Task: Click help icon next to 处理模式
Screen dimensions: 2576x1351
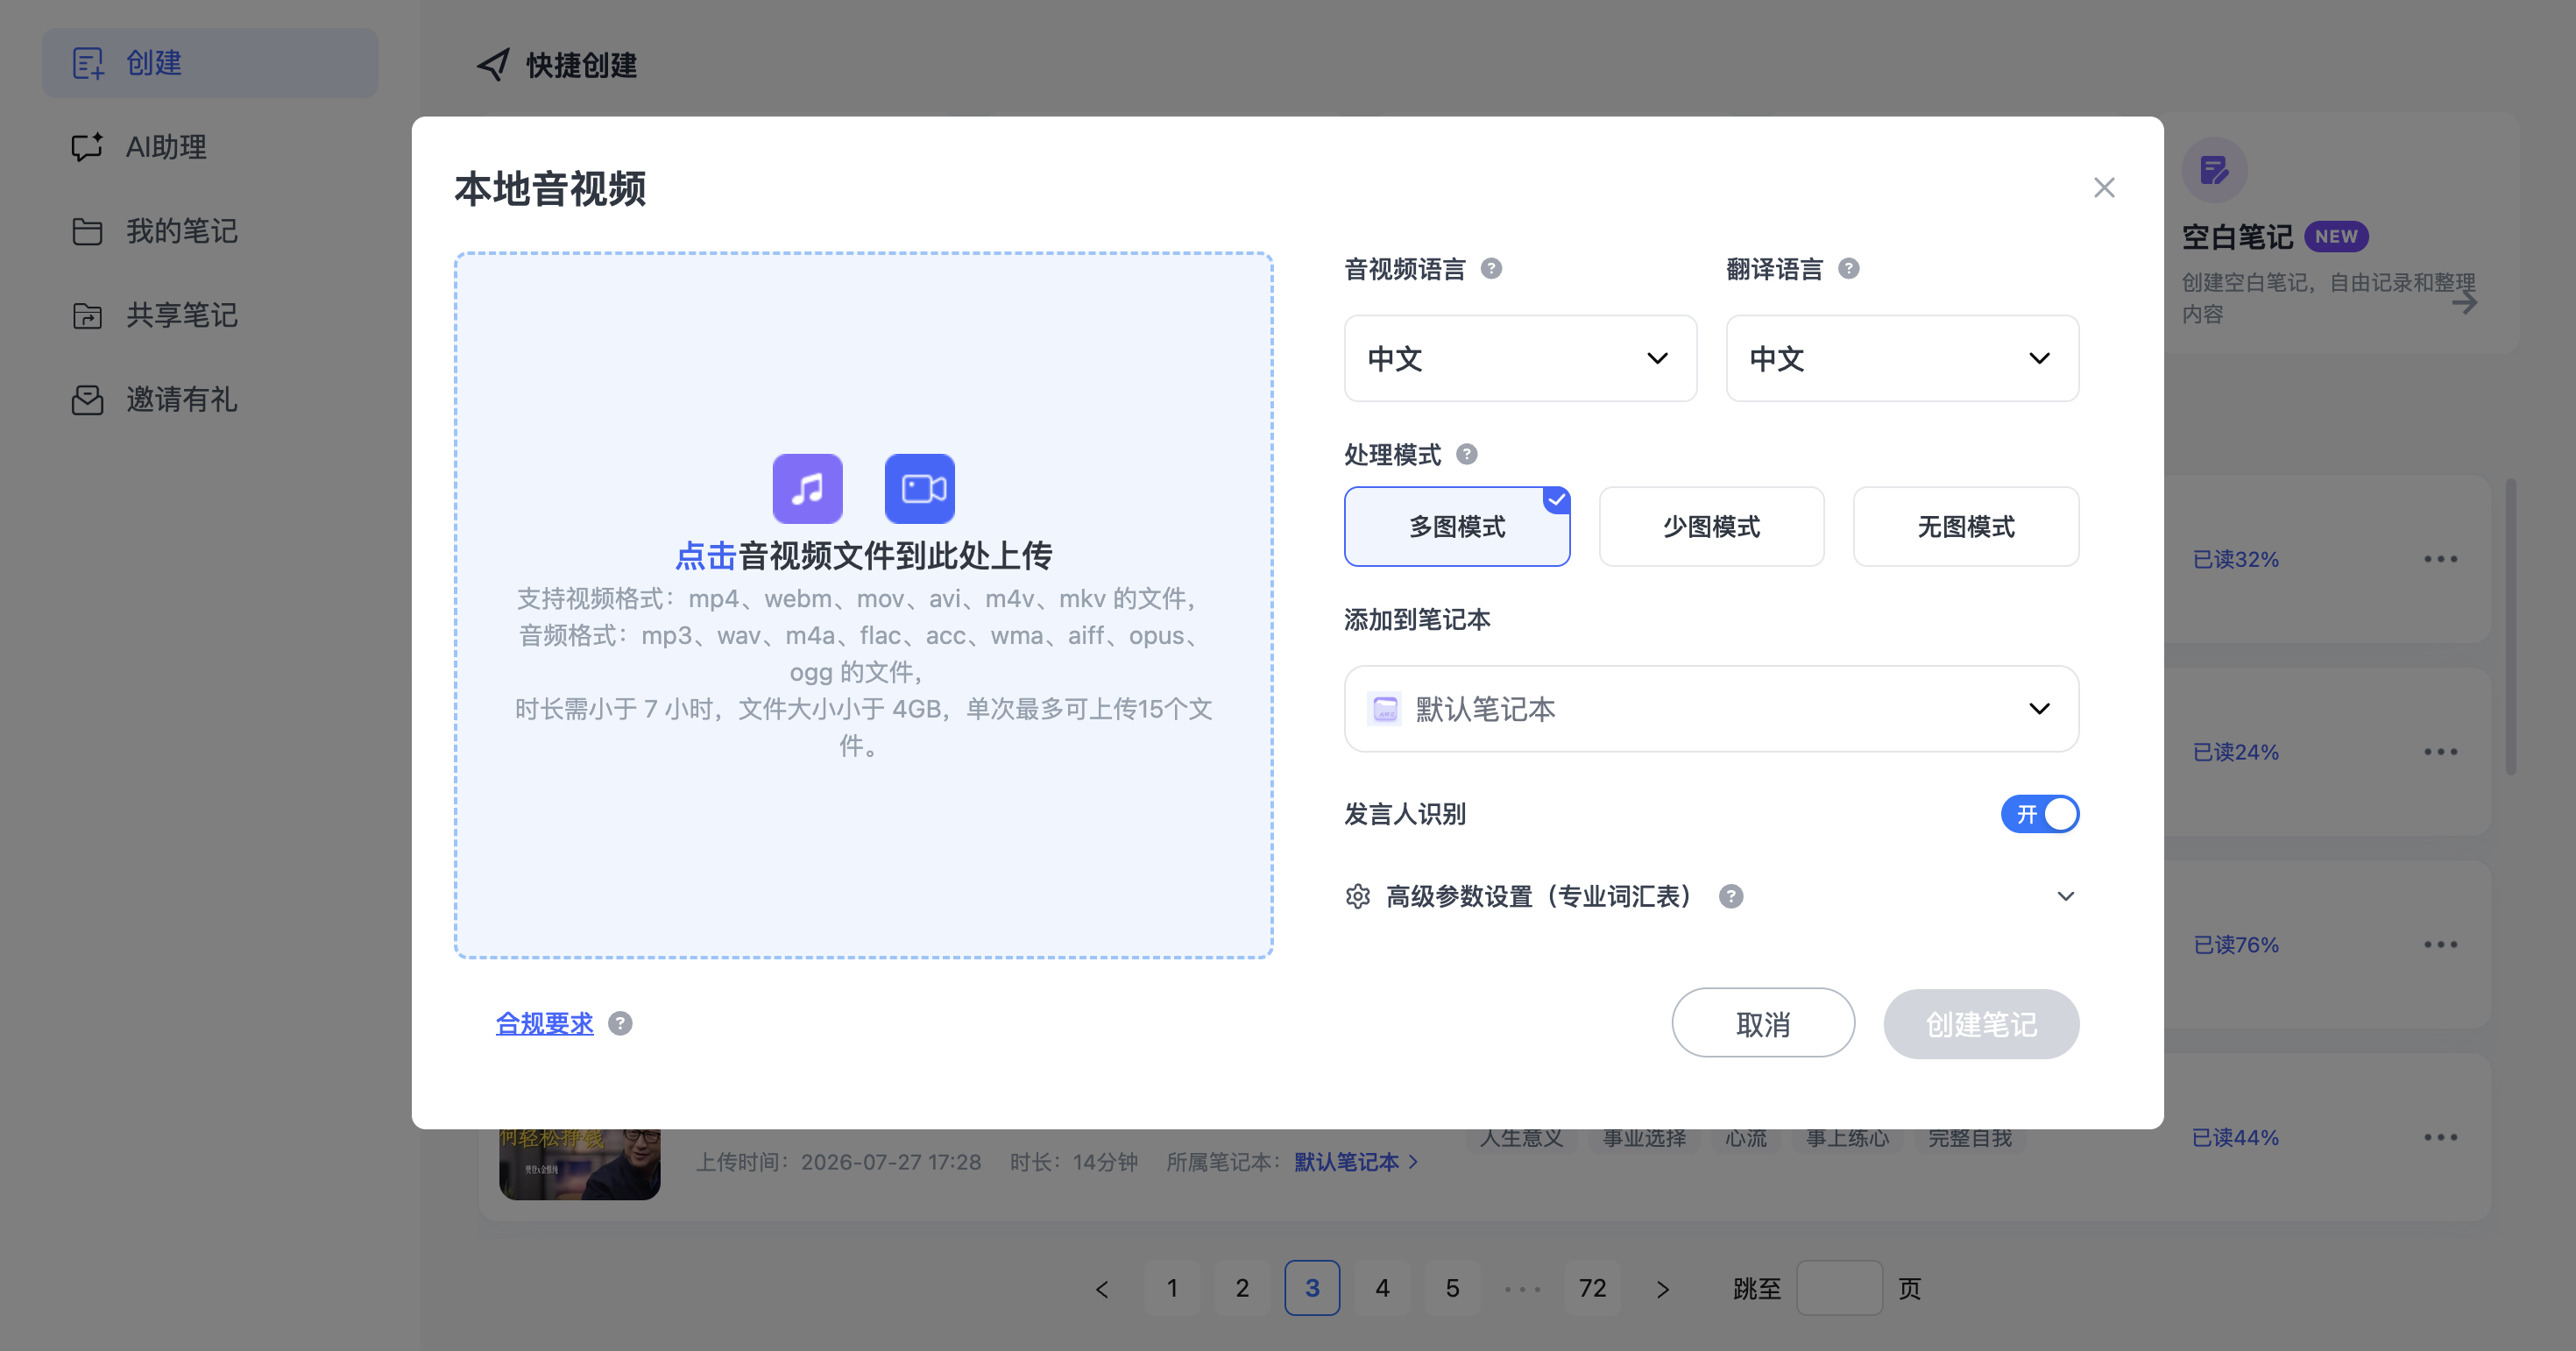Action: 1467,455
